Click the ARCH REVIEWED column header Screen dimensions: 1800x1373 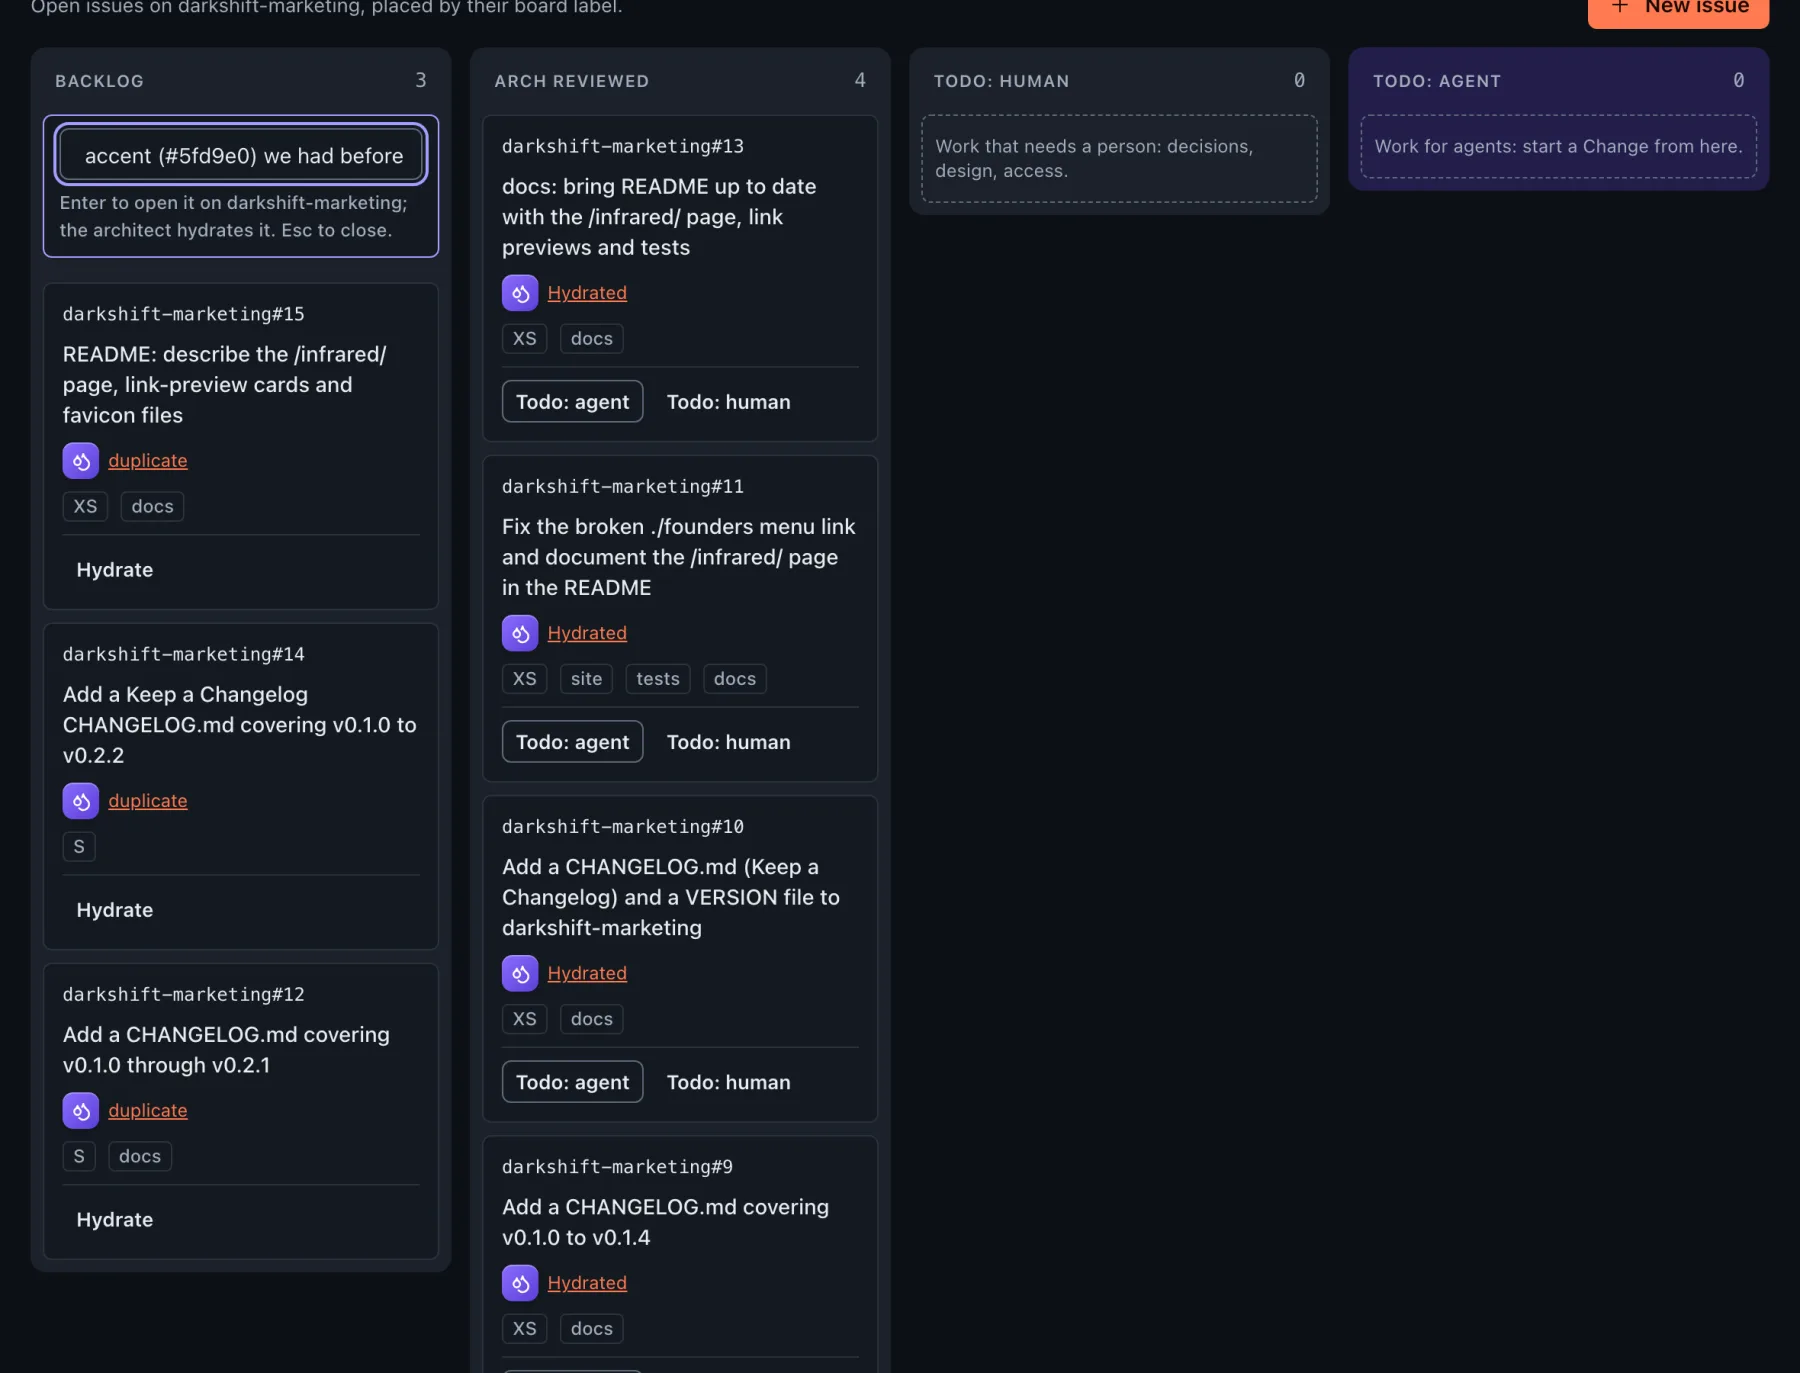point(571,81)
